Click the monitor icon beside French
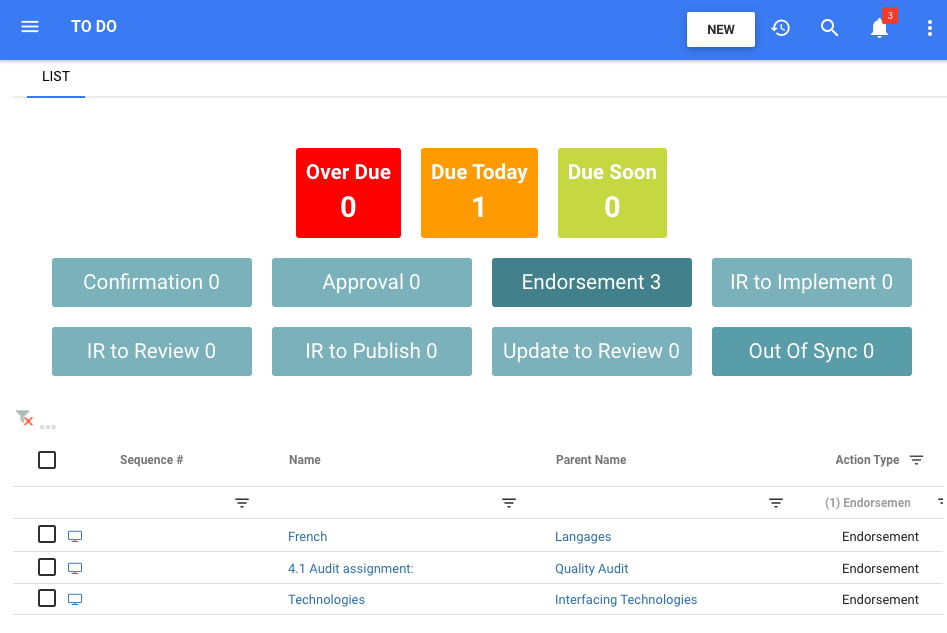 click(x=75, y=536)
